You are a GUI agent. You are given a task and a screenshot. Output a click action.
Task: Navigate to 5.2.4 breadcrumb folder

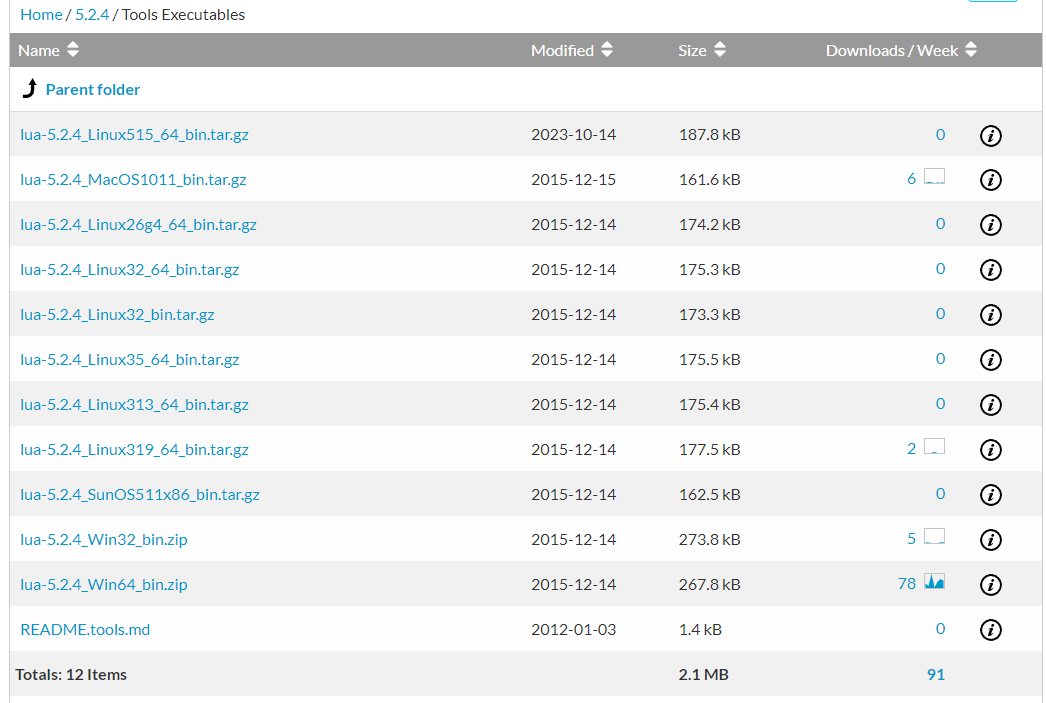pyautogui.click(x=92, y=15)
